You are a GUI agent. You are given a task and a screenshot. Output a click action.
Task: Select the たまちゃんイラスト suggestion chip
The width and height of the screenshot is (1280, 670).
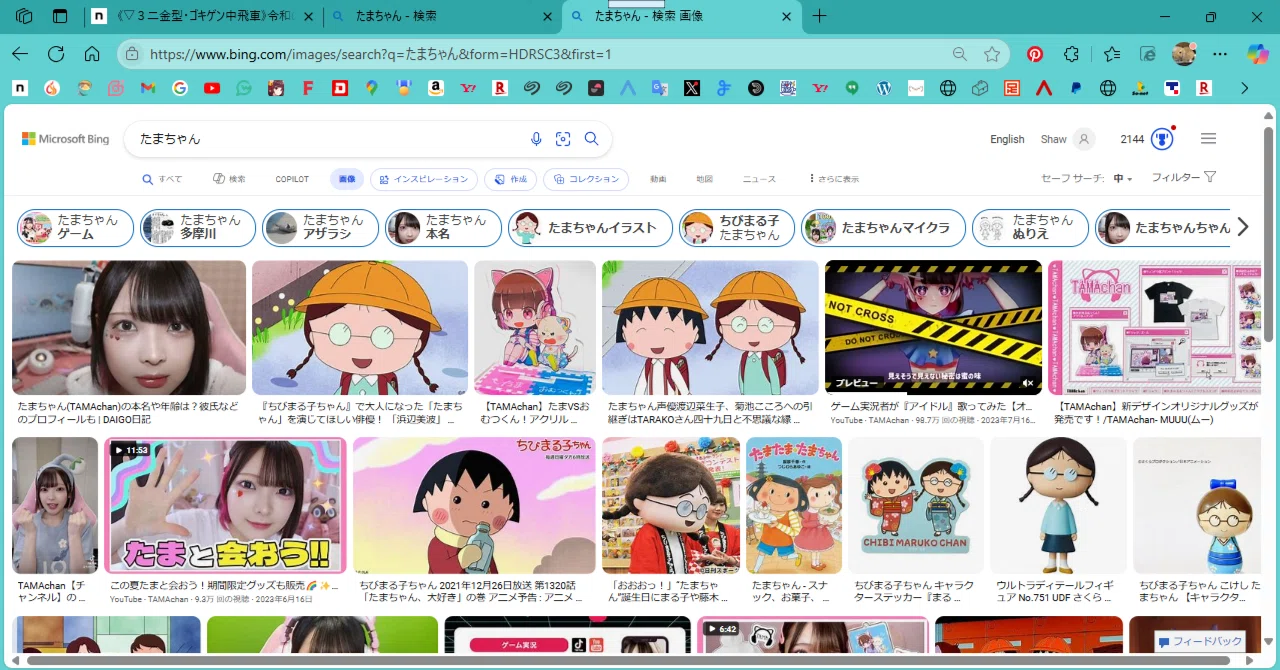pos(588,228)
